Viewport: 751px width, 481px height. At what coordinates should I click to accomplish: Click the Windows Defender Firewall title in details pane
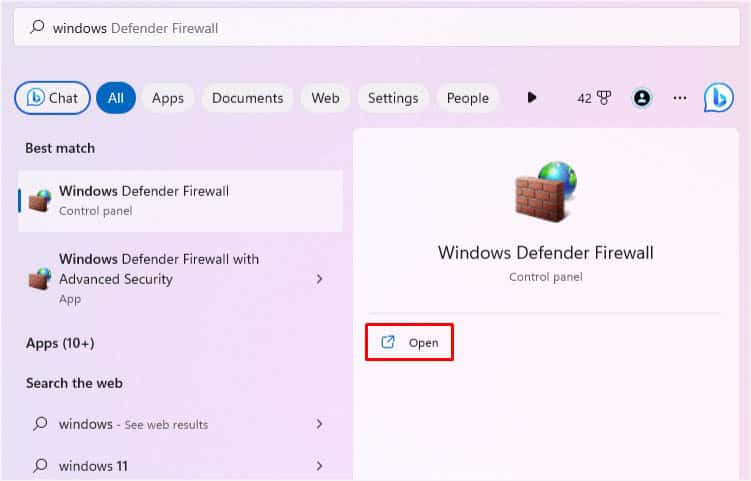pyautogui.click(x=546, y=252)
